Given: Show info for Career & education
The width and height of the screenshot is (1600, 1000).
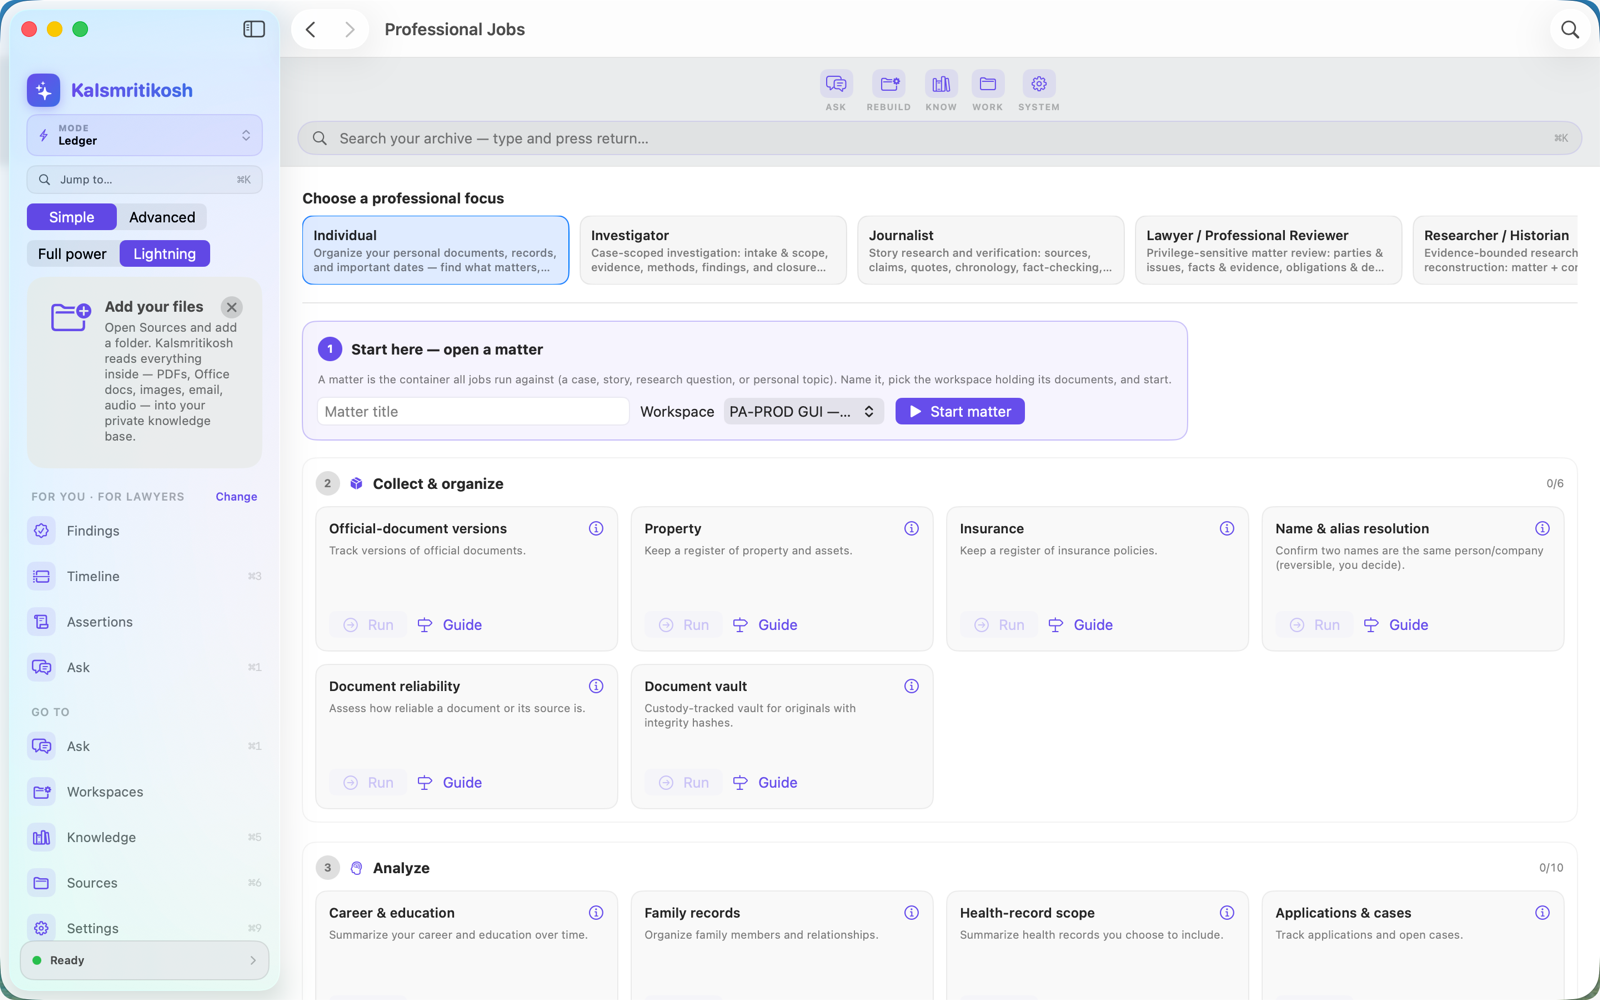Looking at the screenshot, I should 596,913.
